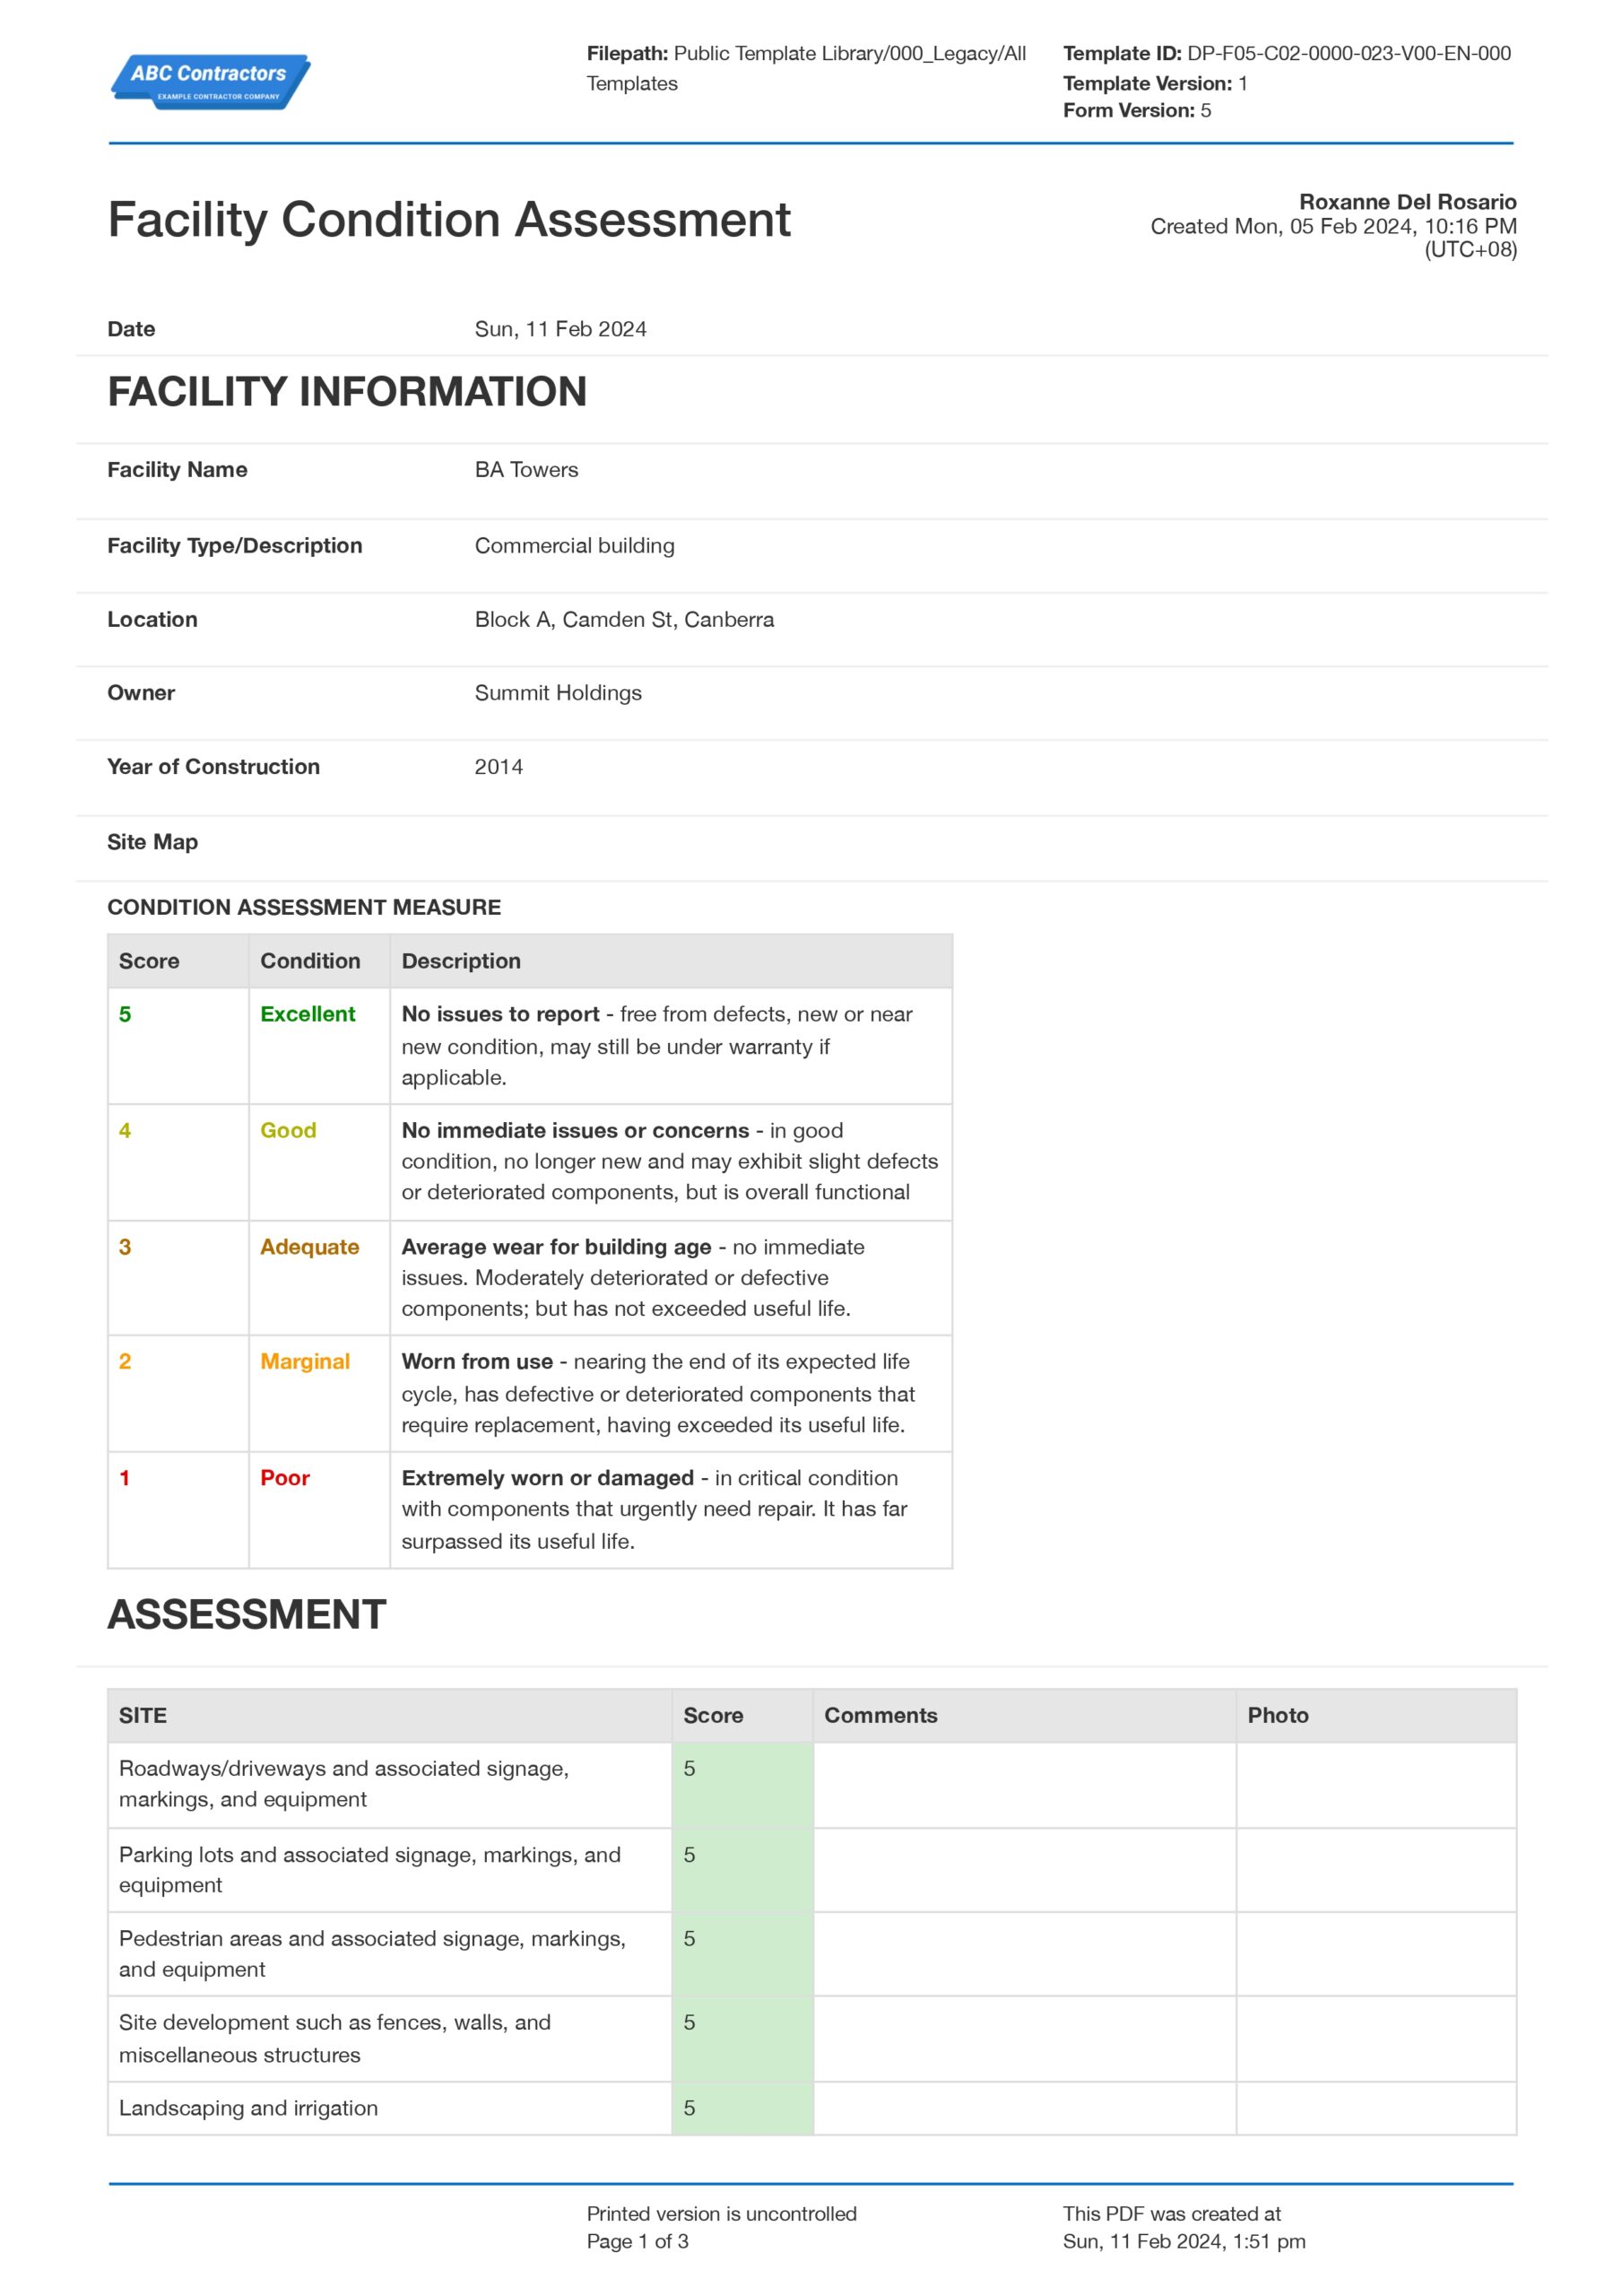The height and width of the screenshot is (2296, 1622).
Task: Select the red Poor condition label
Action: (x=284, y=1478)
